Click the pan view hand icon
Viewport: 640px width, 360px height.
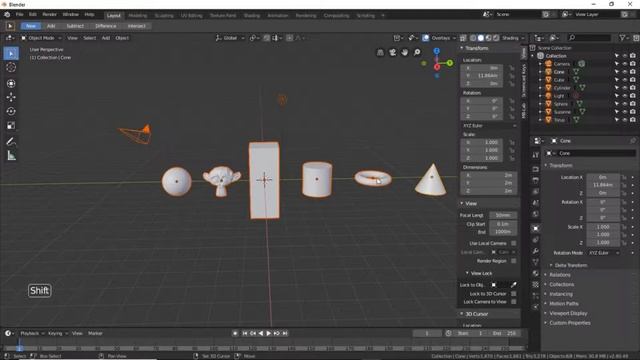pyautogui.click(x=404, y=52)
